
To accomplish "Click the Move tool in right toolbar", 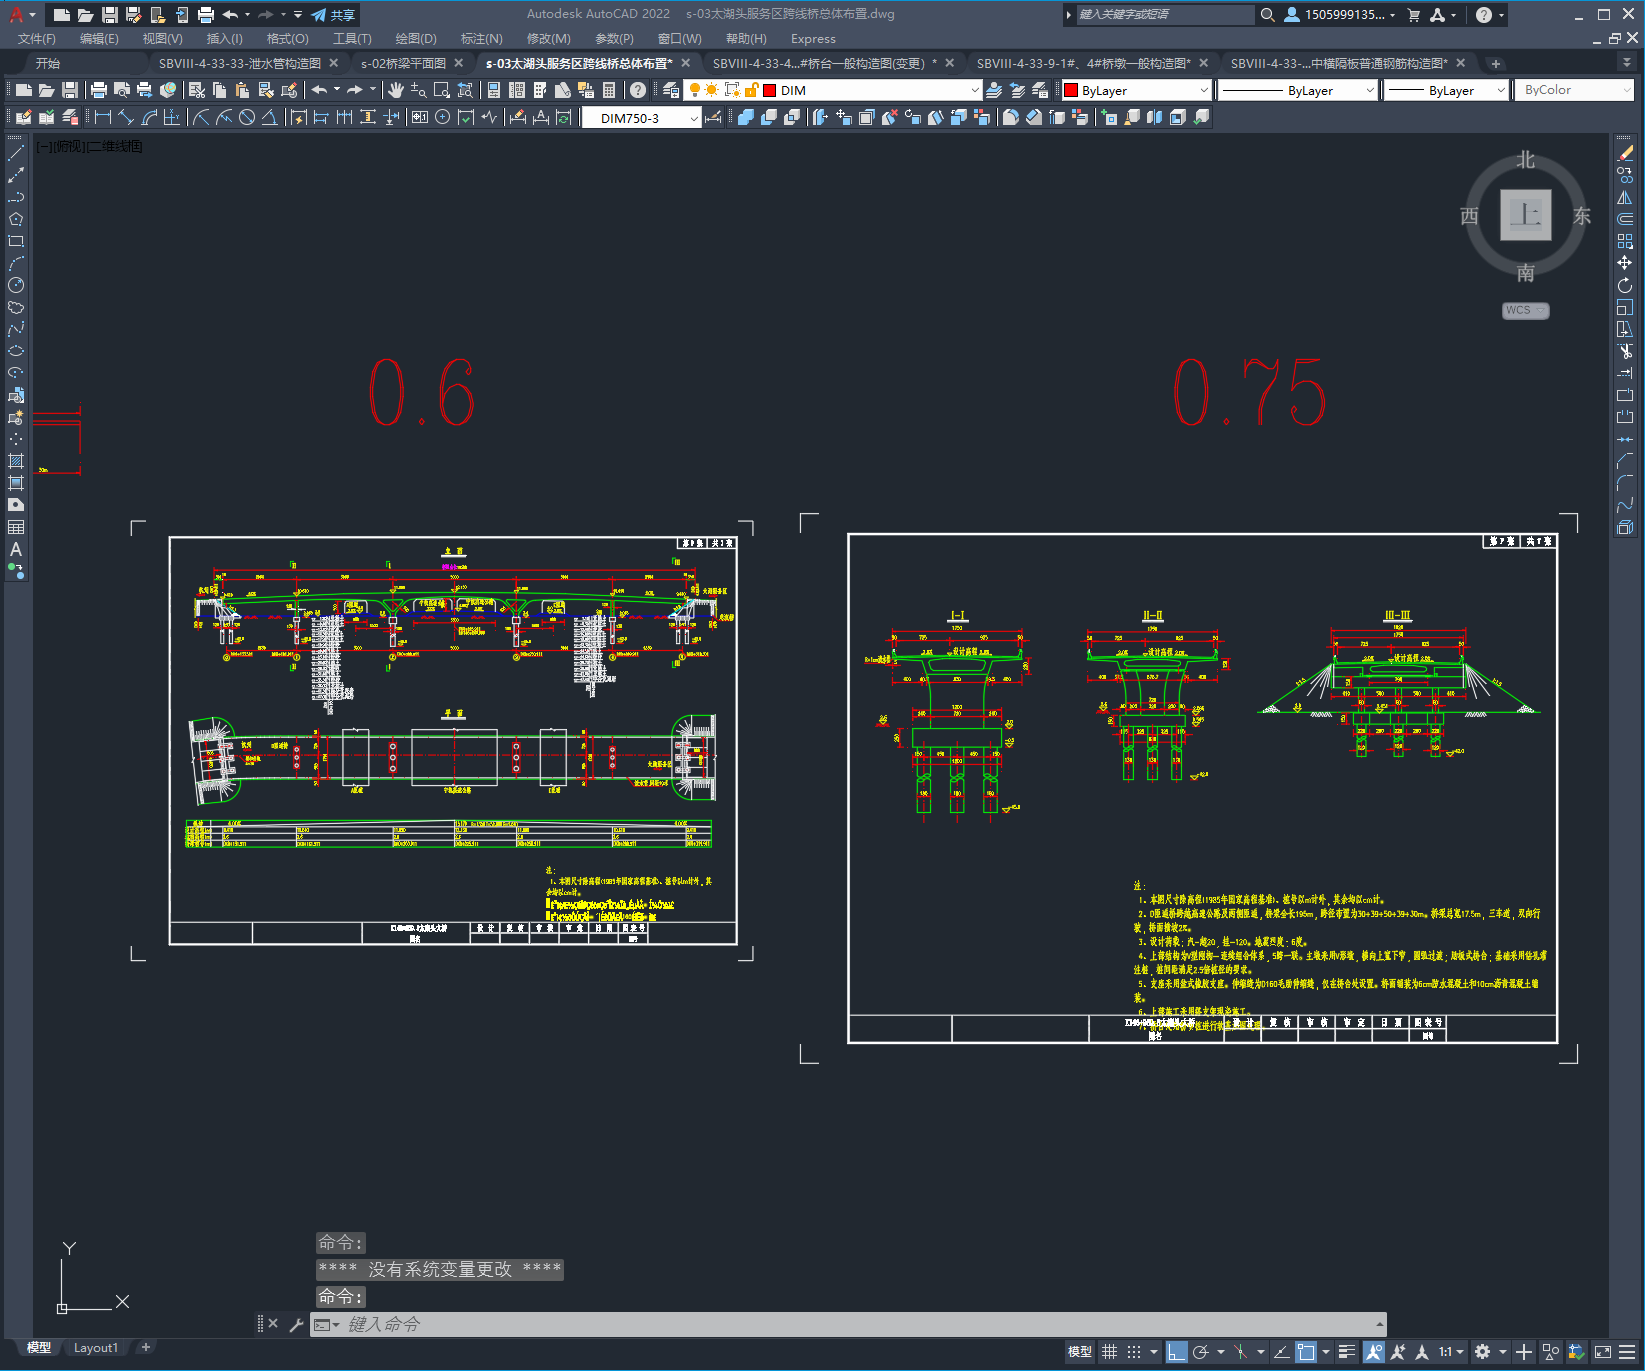I will (1625, 263).
